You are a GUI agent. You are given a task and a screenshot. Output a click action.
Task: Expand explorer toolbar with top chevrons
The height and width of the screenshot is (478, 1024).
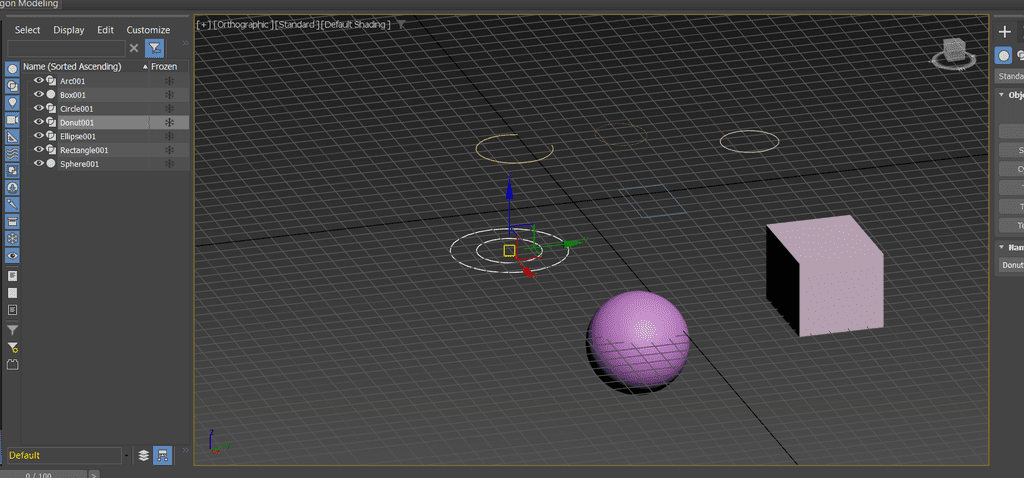coord(185,42)
